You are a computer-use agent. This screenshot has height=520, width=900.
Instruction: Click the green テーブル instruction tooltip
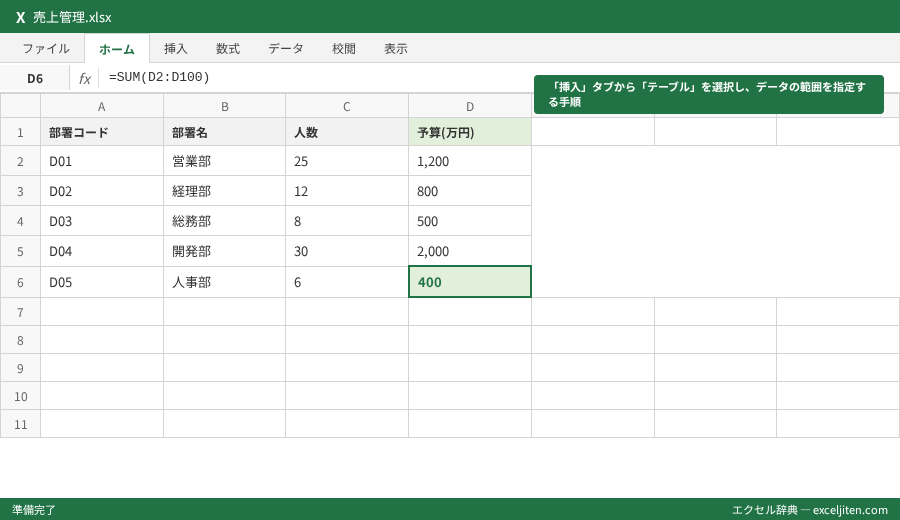(x=708, y=94)
